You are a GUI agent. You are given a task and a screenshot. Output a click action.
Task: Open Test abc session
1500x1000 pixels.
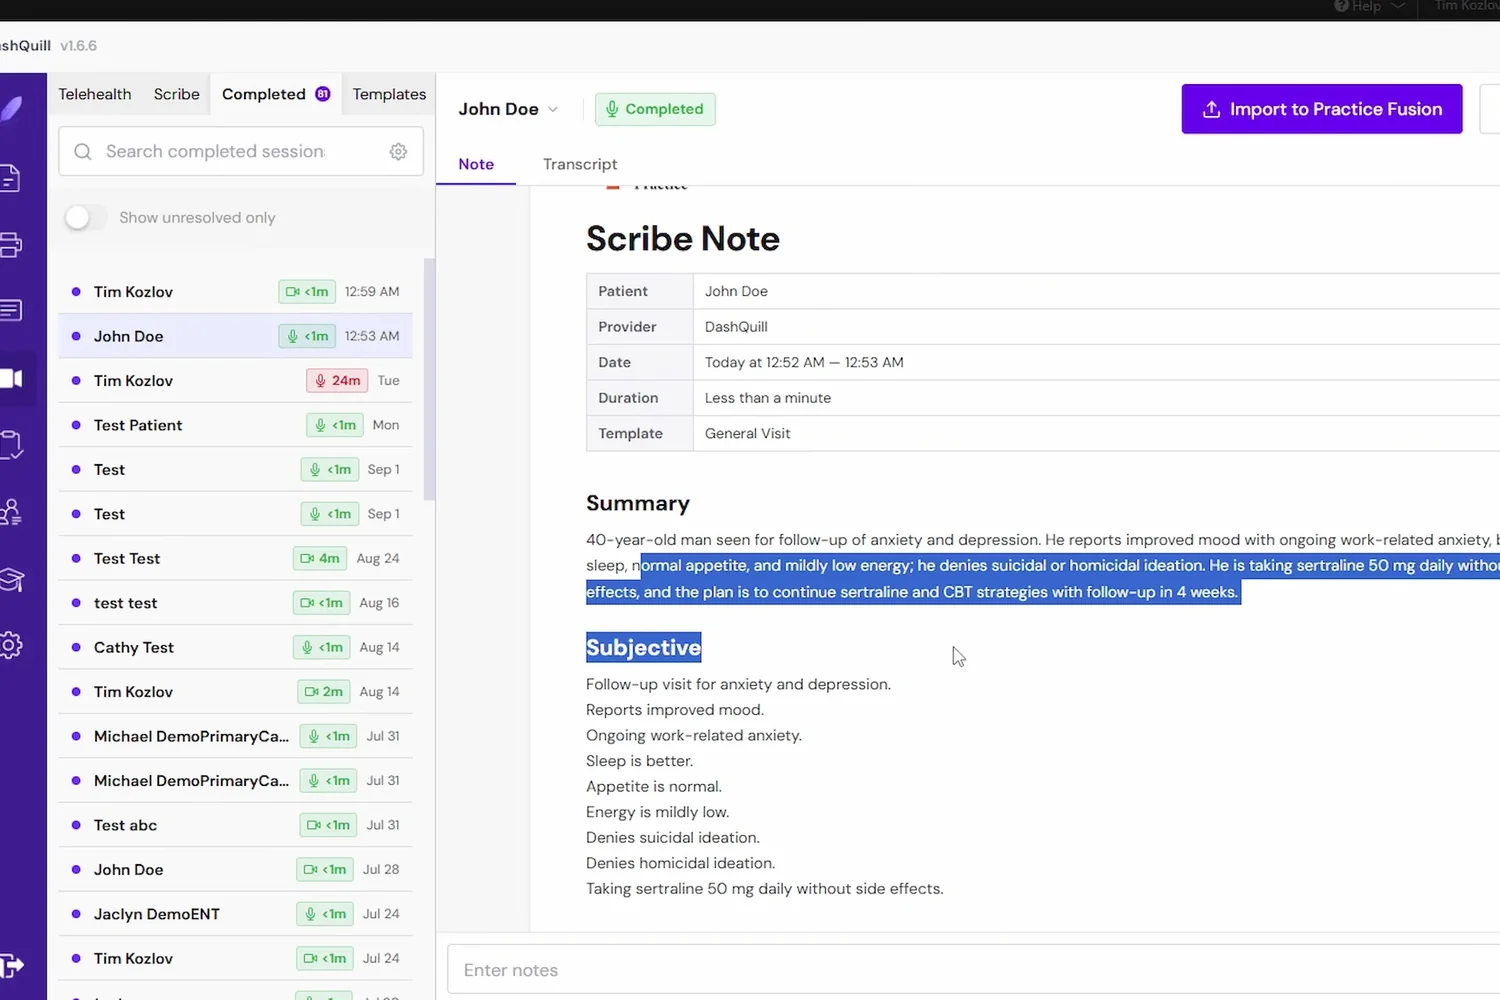[236, 825]
